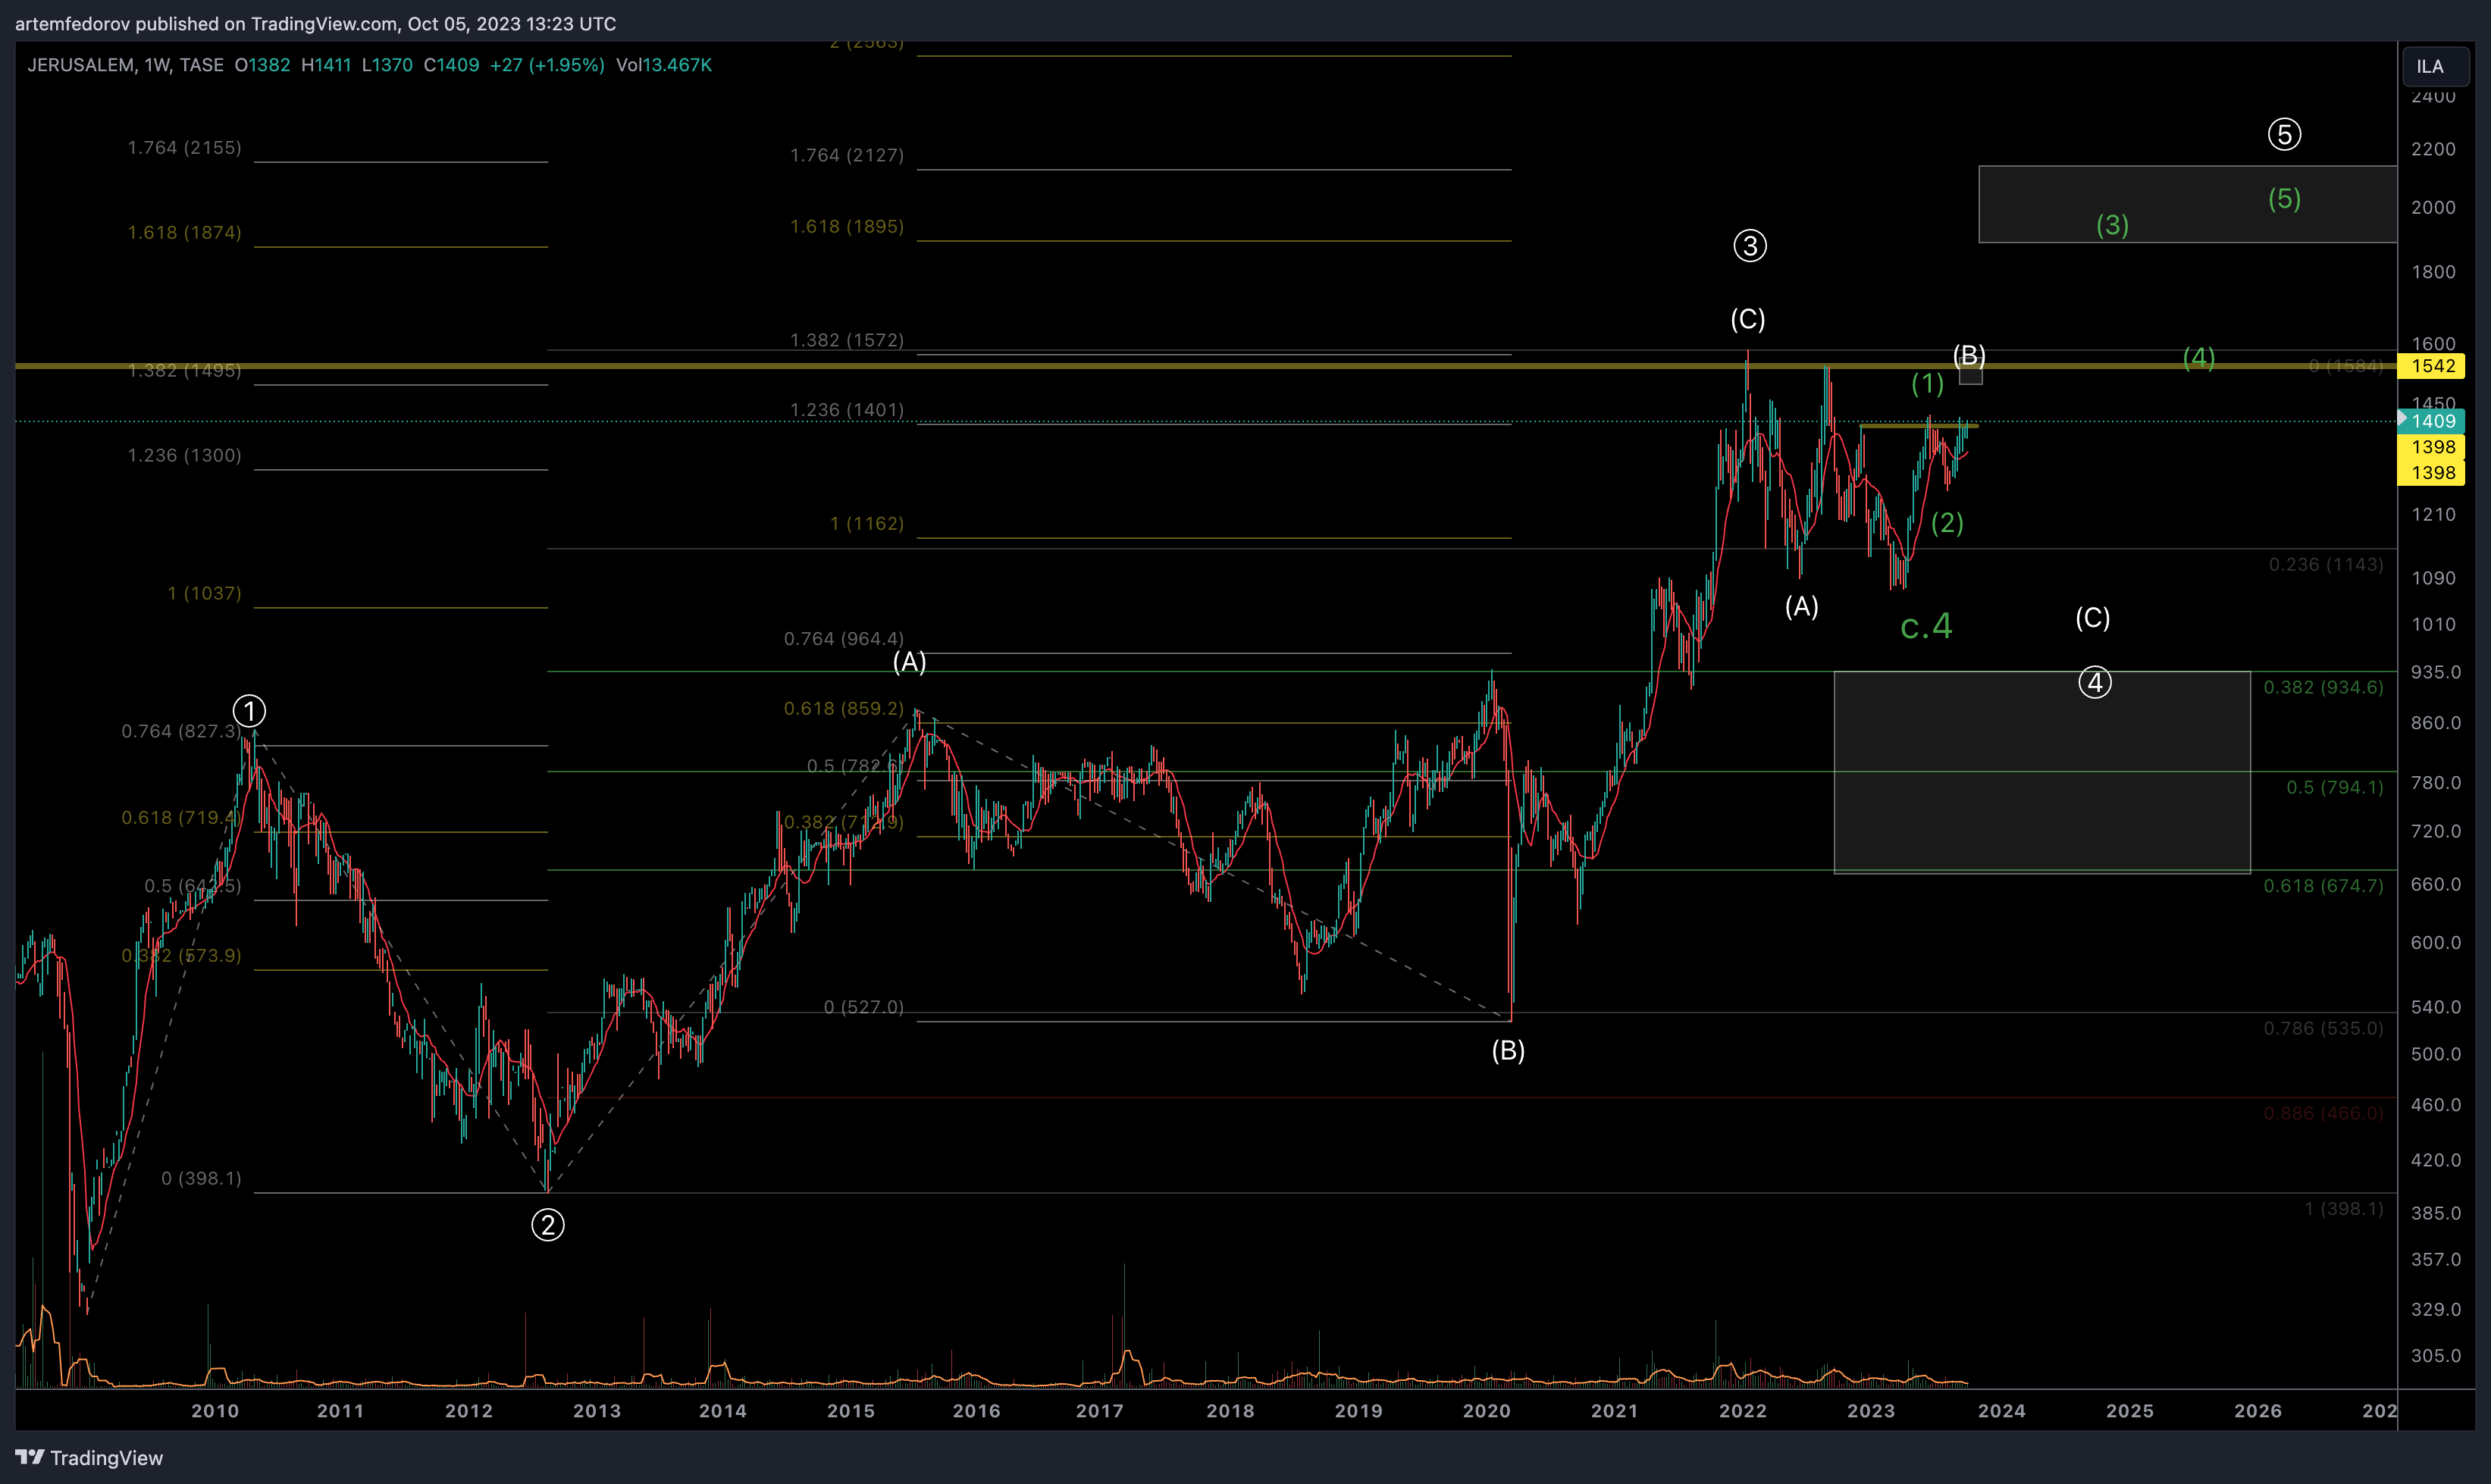This screenshot has width=2491, height=1484.
Task: Click the 1.382 (1572) Fibonacci label
Action: click(x=846, y=340)
